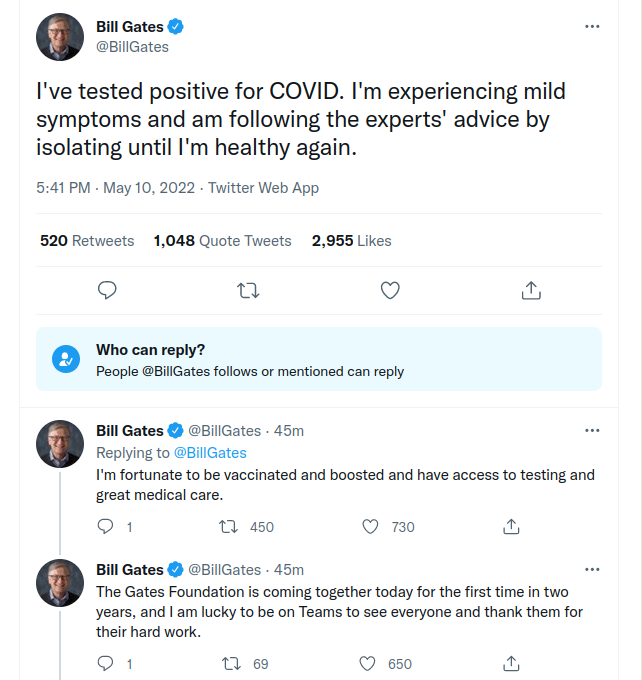Share the main tweet via share icon
This screenshot has height=680, width=642.
click(531, 290)
